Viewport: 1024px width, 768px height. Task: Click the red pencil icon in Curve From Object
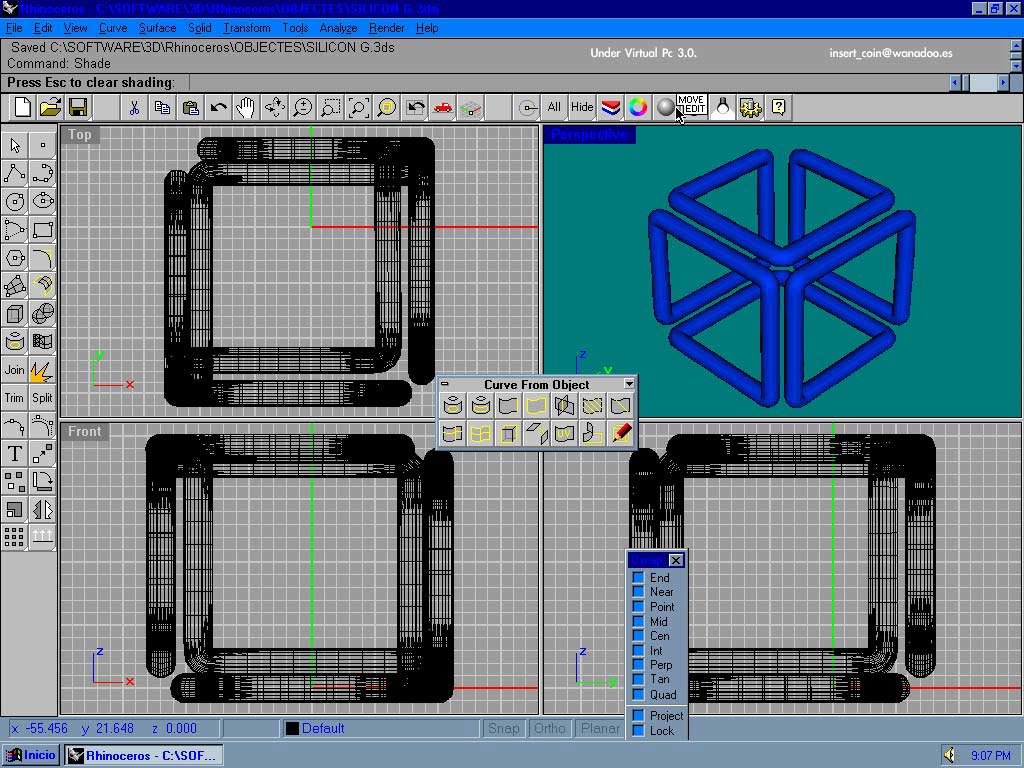pos(622,433)
